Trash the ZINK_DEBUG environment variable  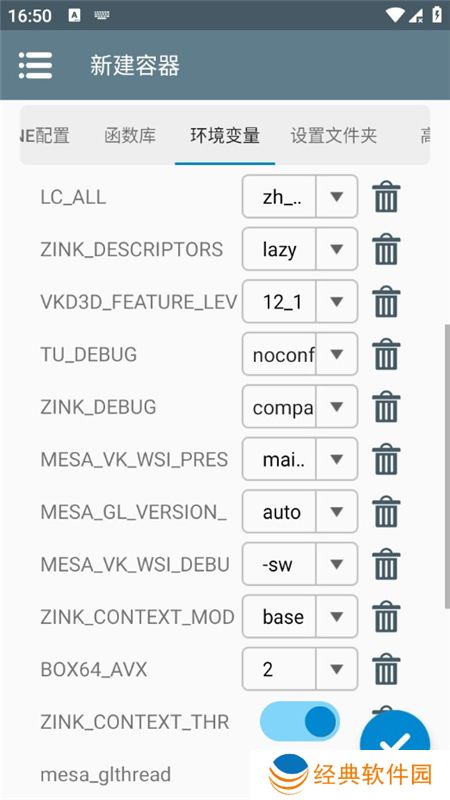pos(386,407)
